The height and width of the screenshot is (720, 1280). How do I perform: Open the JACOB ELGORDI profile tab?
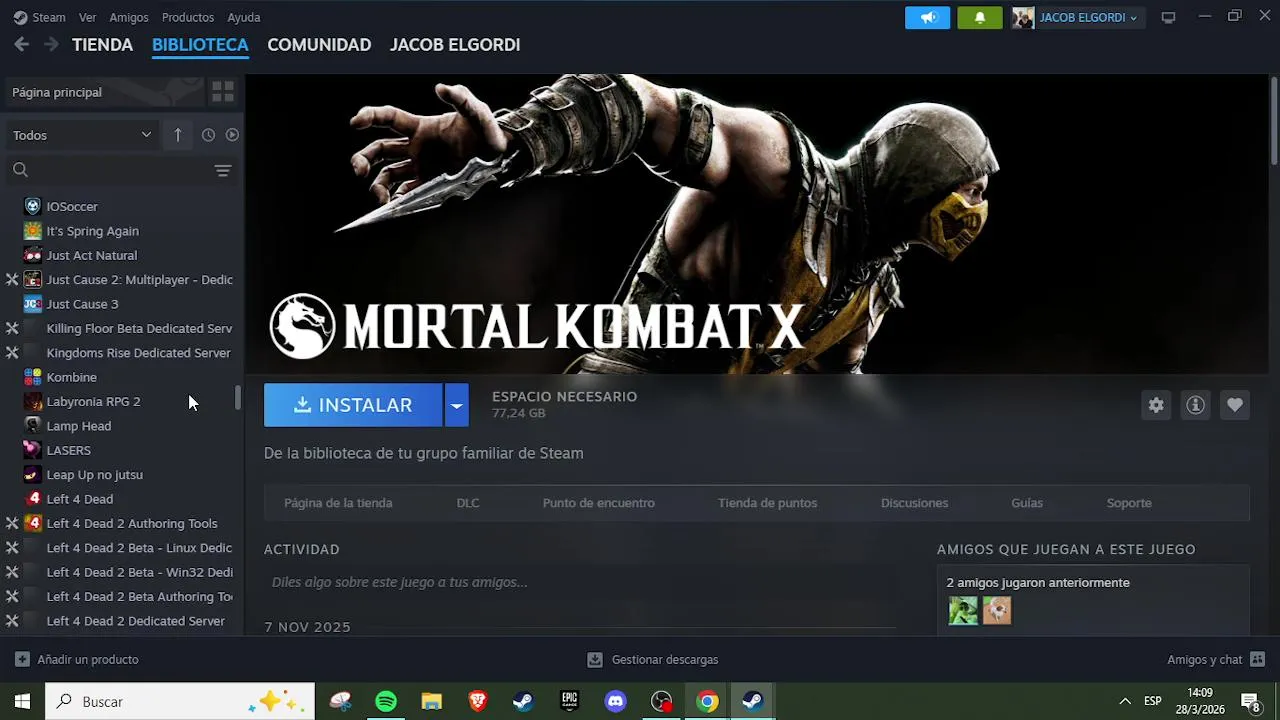pos(455,44)
